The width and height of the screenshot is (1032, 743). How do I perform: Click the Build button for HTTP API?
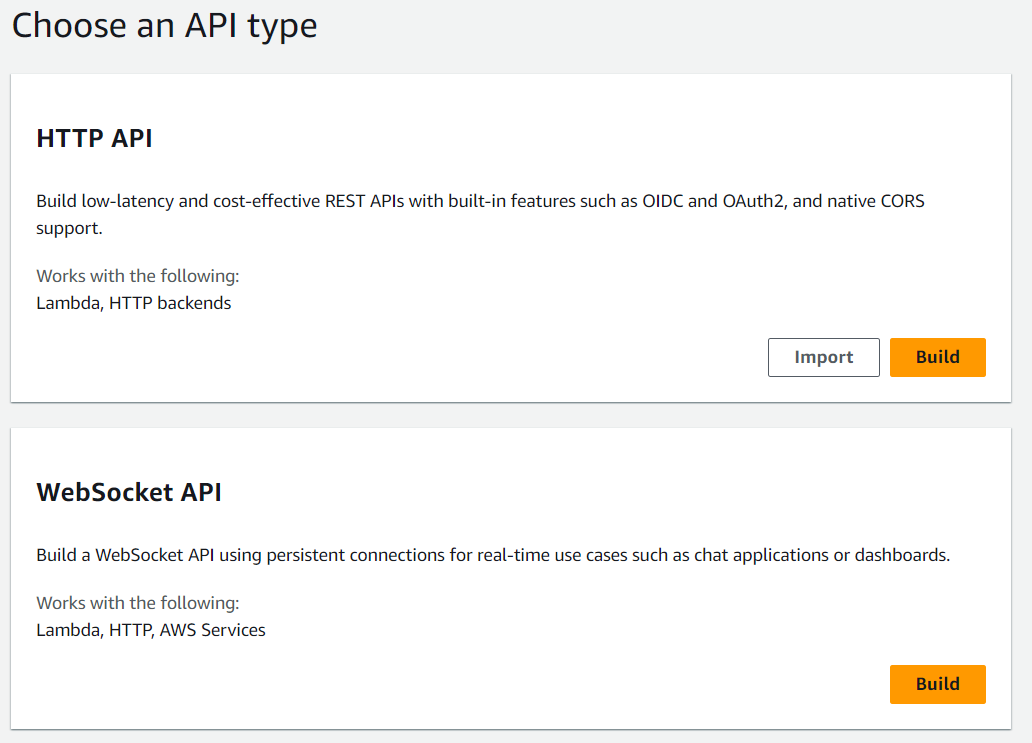937,357
